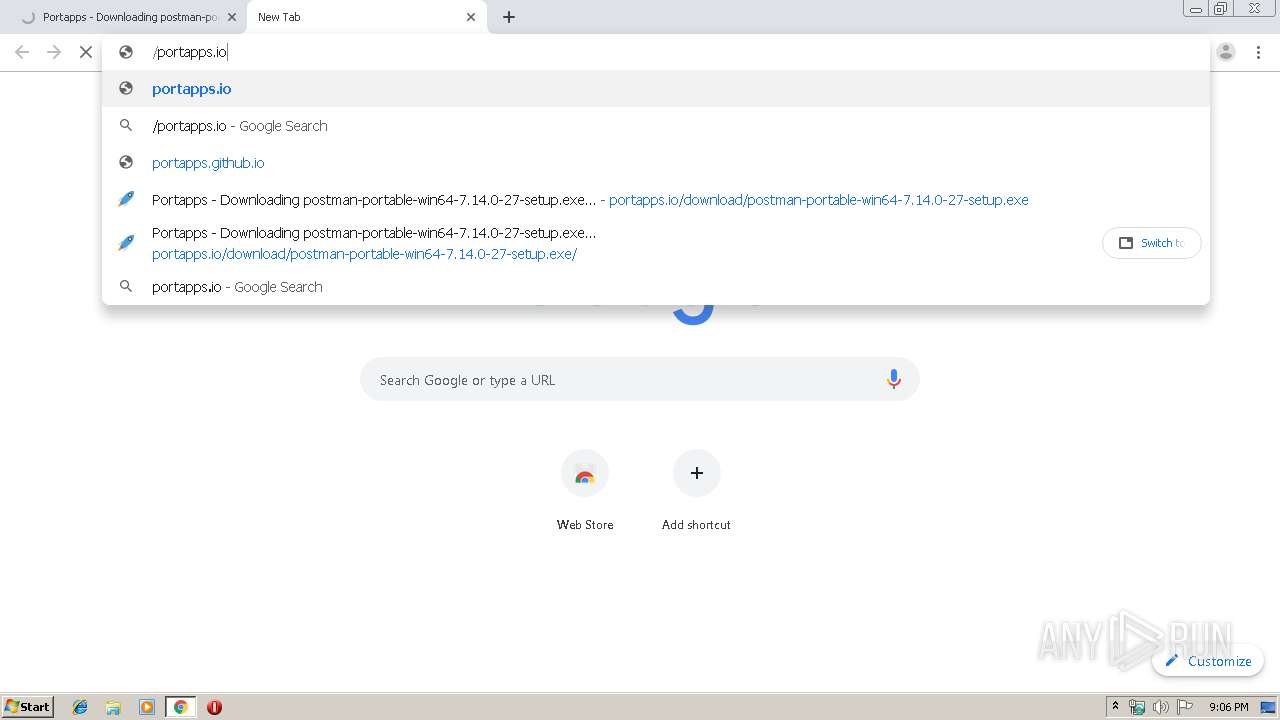Click the address bar text field

pyautogui.click(x=656, y=52)
